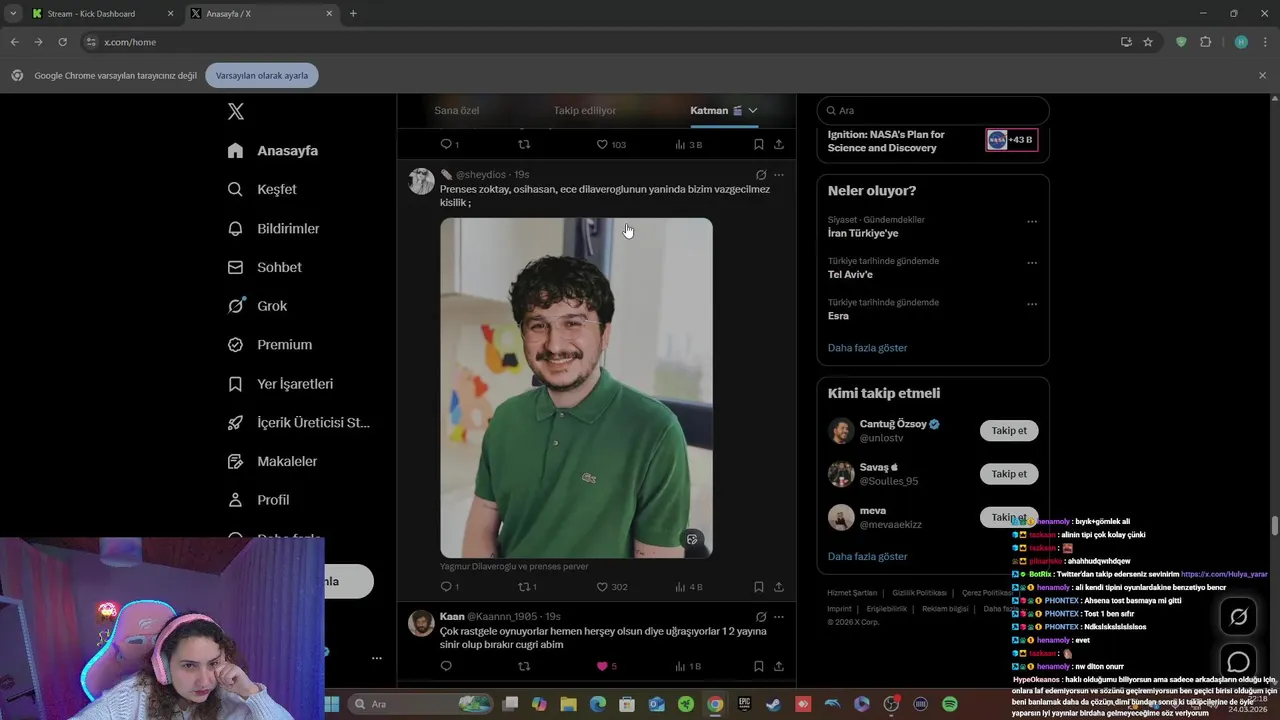Reload the page in Chrome
Image resolution: width=1280 pixels, height=720 pixels.
62,42
